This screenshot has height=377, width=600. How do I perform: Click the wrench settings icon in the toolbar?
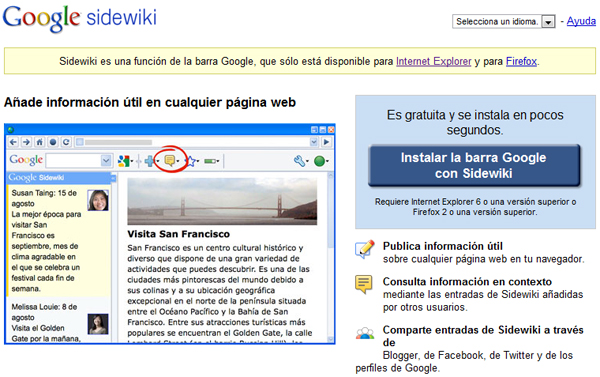click(299, 161)
